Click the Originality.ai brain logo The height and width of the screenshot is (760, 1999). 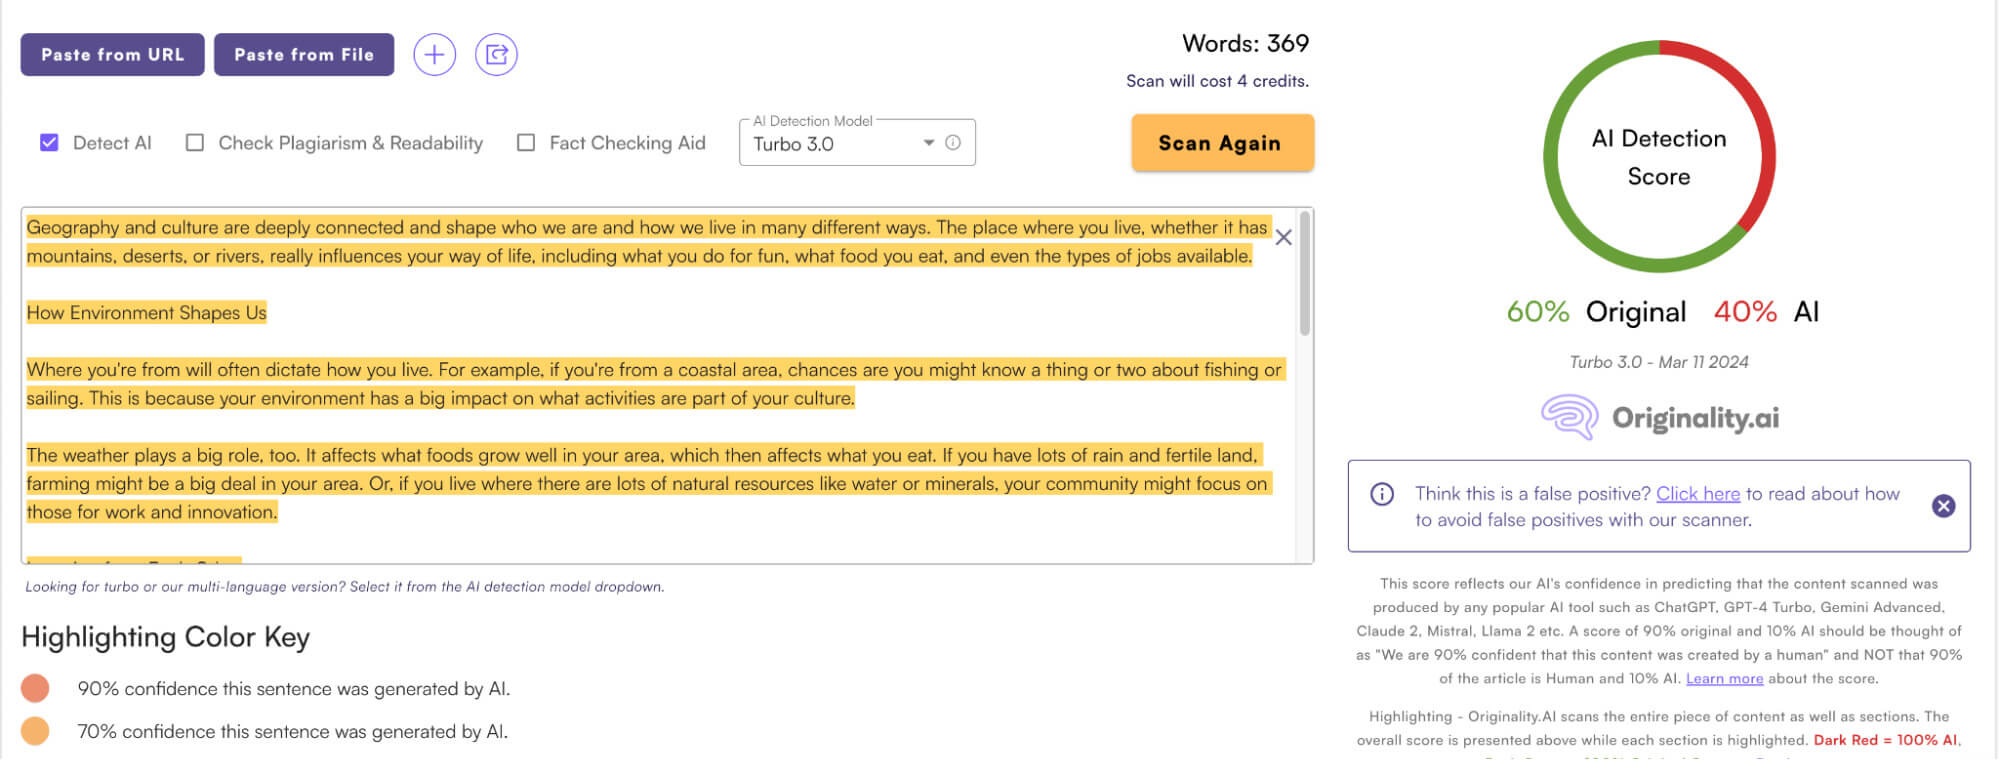pyautogui.click(x=1569, y=417)
